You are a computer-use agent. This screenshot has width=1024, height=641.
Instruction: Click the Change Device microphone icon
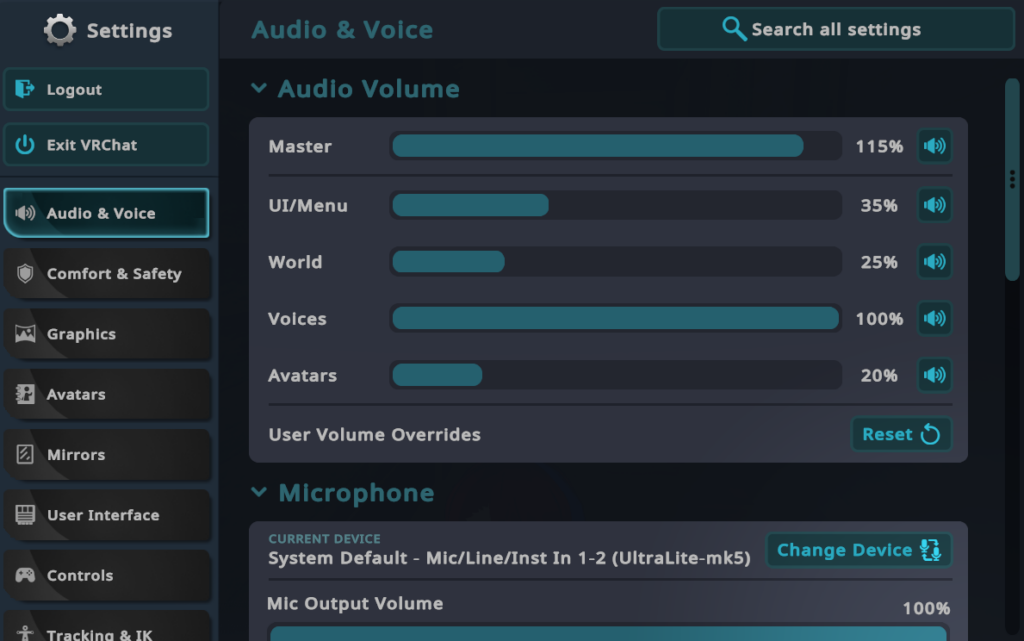(931, 550)
